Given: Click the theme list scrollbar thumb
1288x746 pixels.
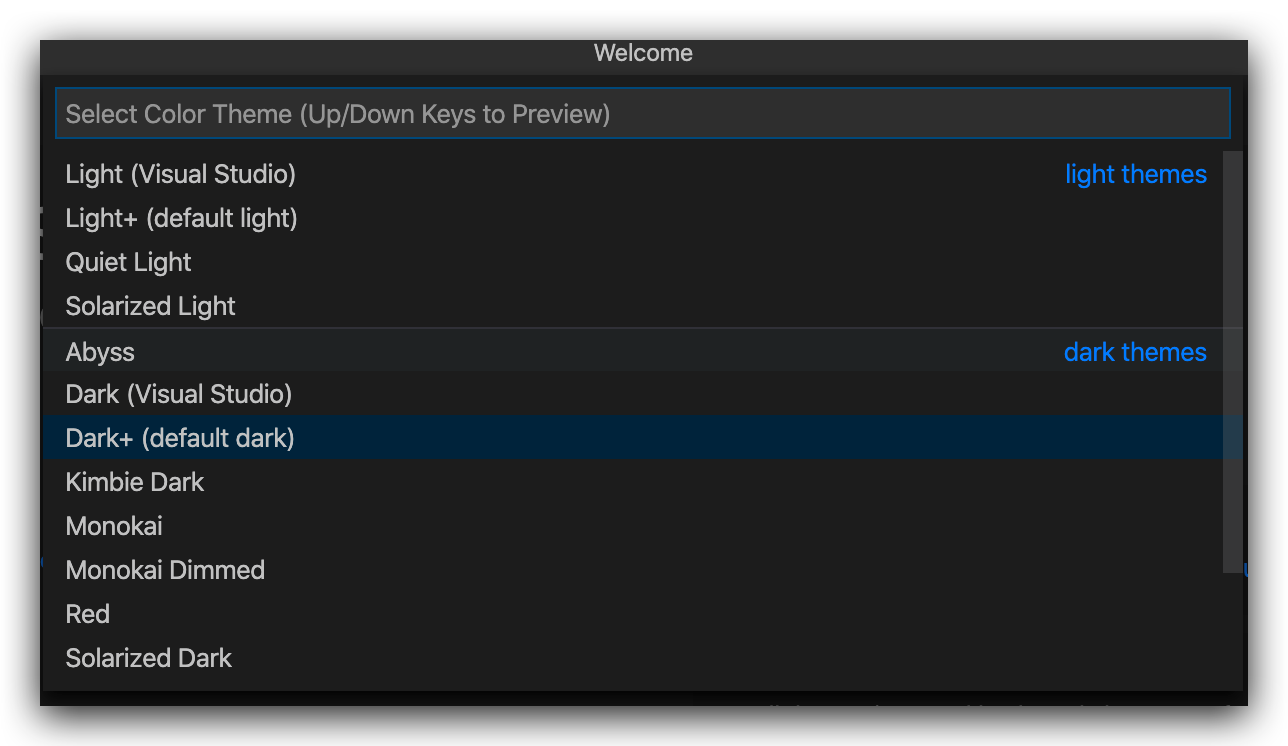Looking at the screenshot, I should click(1232, 360).
